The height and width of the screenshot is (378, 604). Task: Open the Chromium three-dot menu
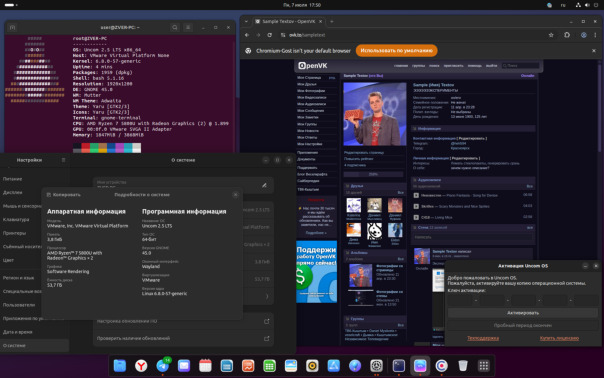[595, 35]
